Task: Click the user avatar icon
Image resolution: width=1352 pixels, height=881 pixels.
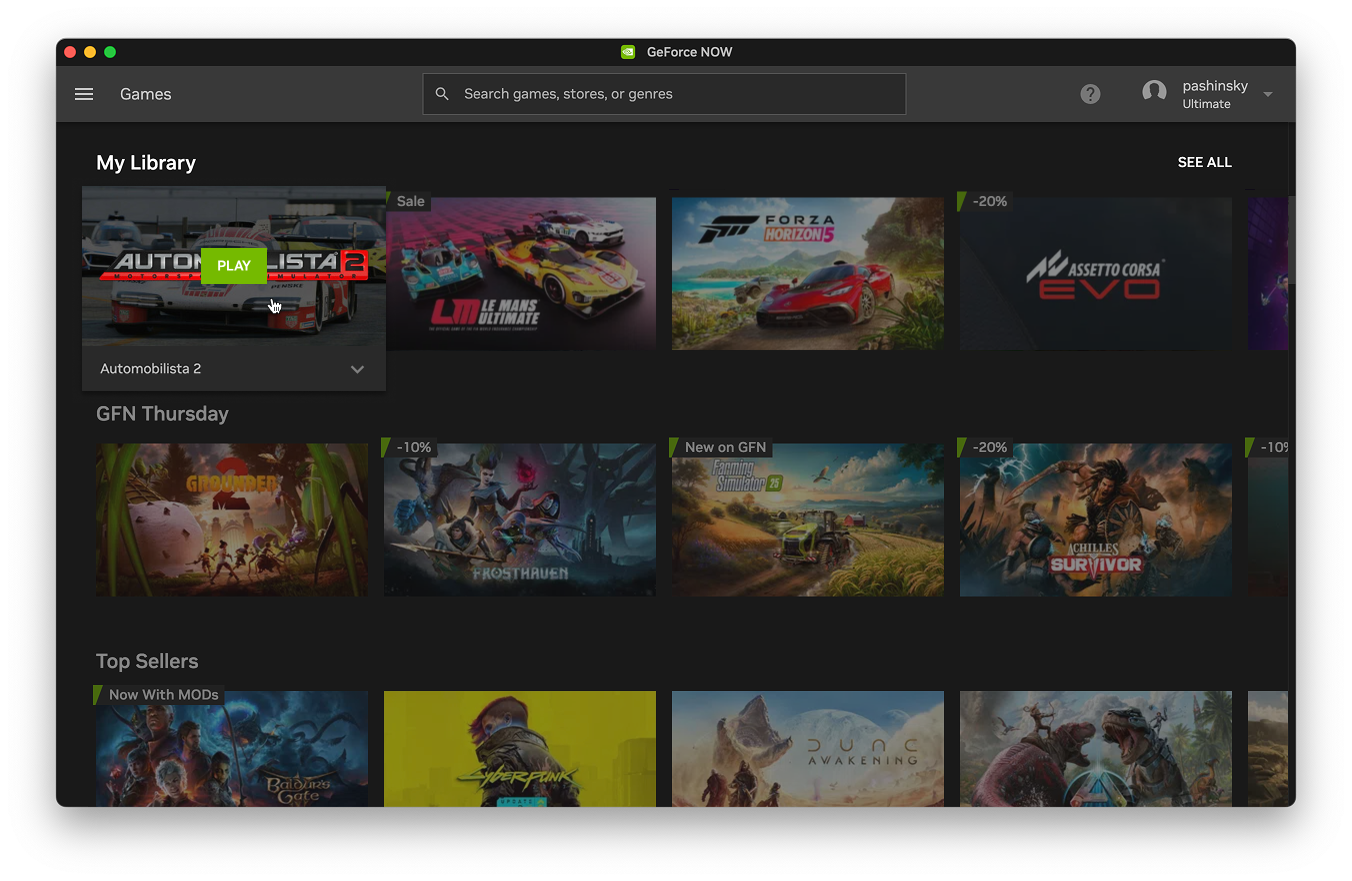Action: click(x=1154, y=93)
